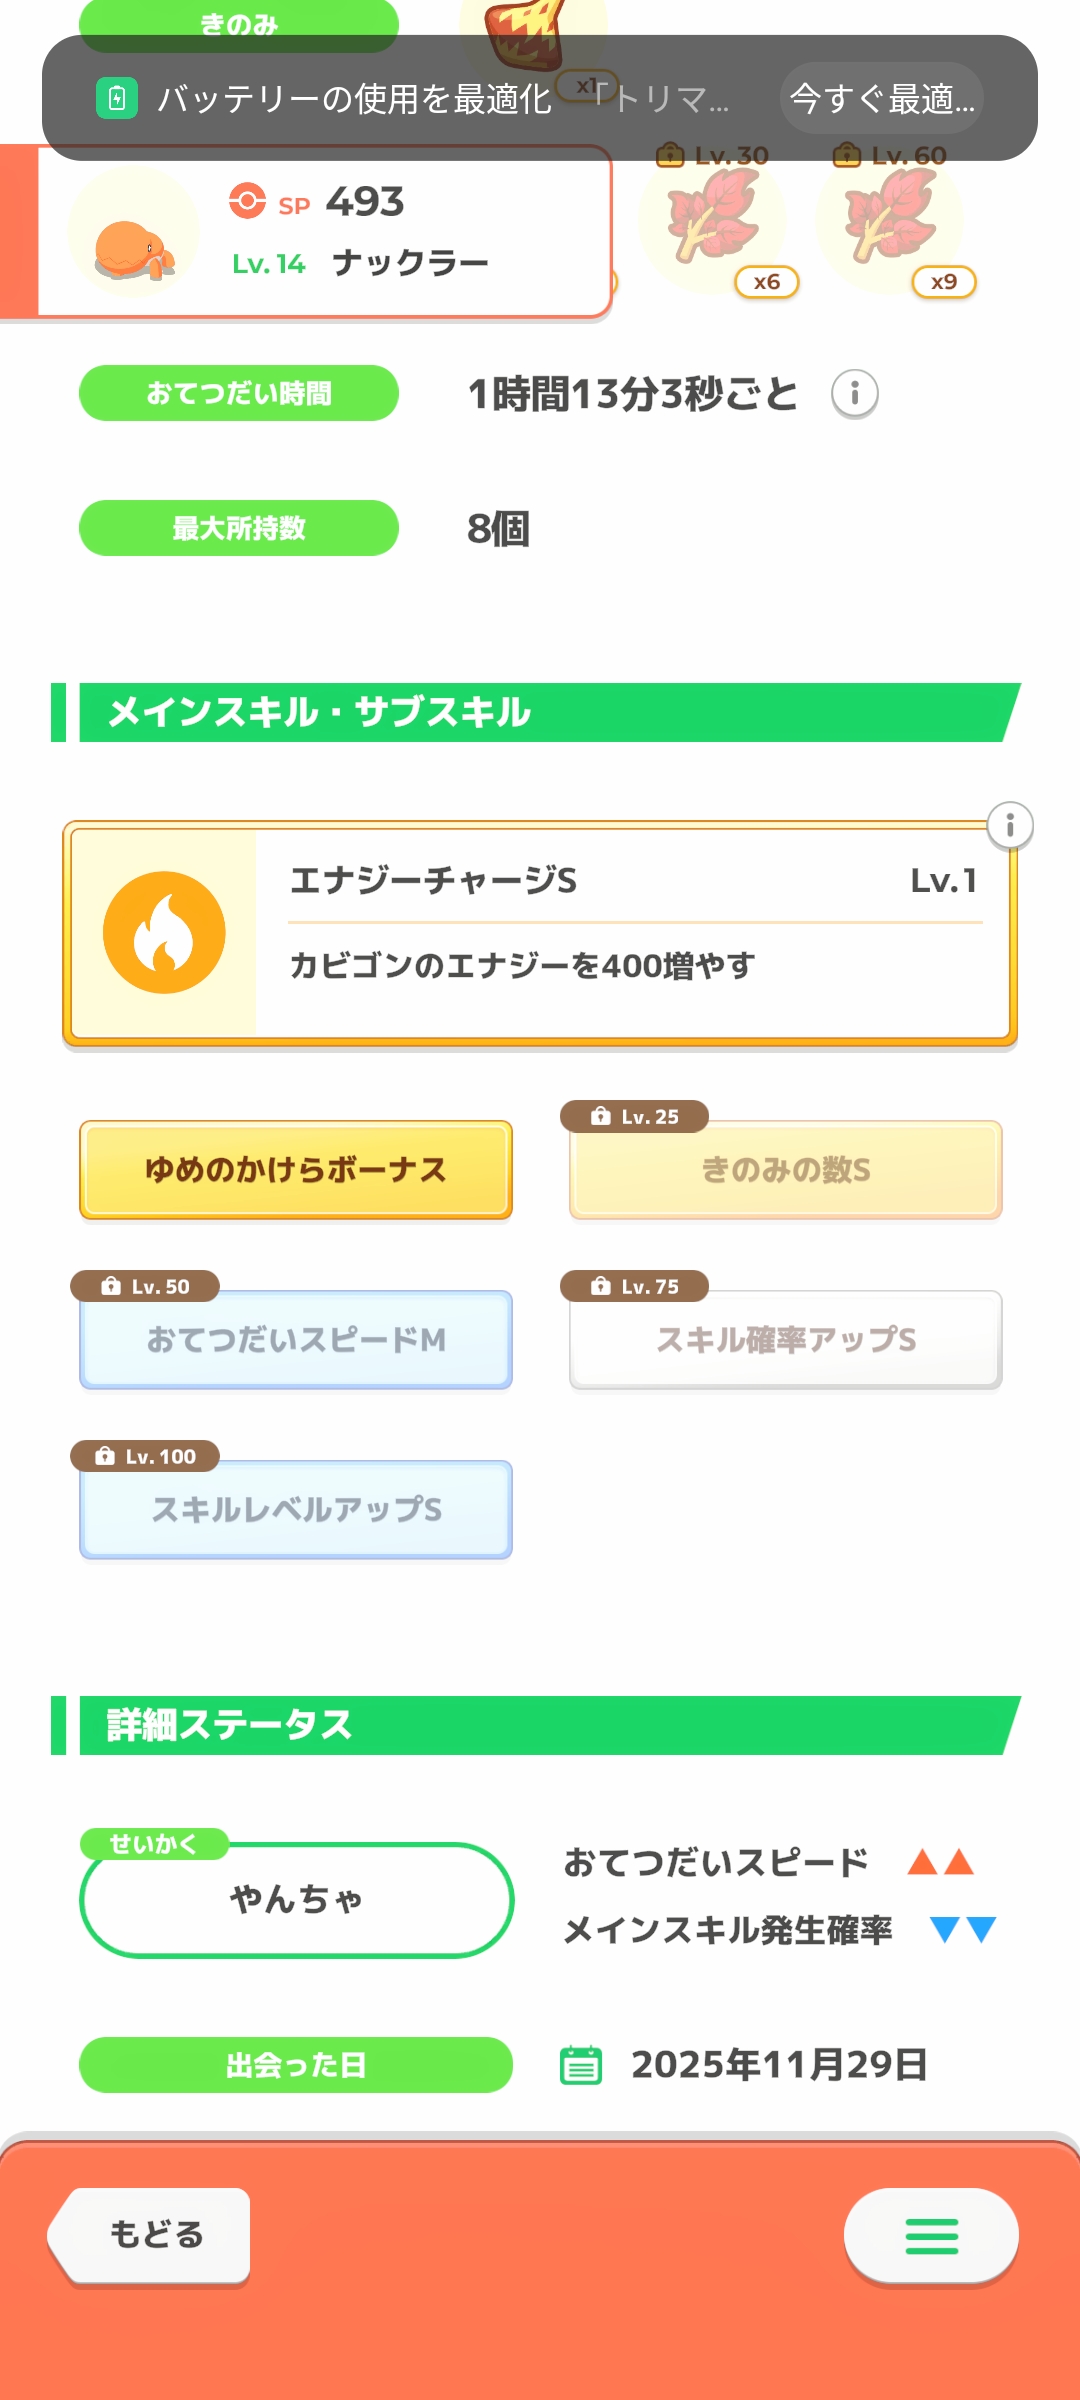Tap the orange flame skill icon

coord(165,933)
